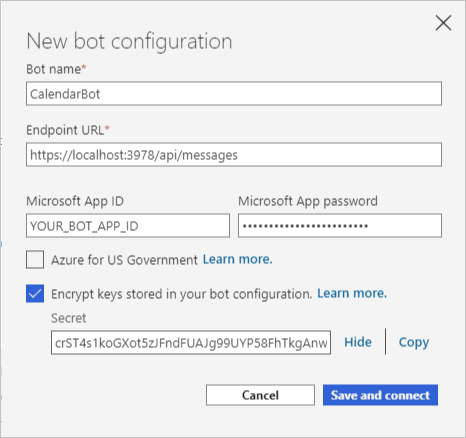Click the Bot name field containing CalendarBot

click(x=234, y=94)
